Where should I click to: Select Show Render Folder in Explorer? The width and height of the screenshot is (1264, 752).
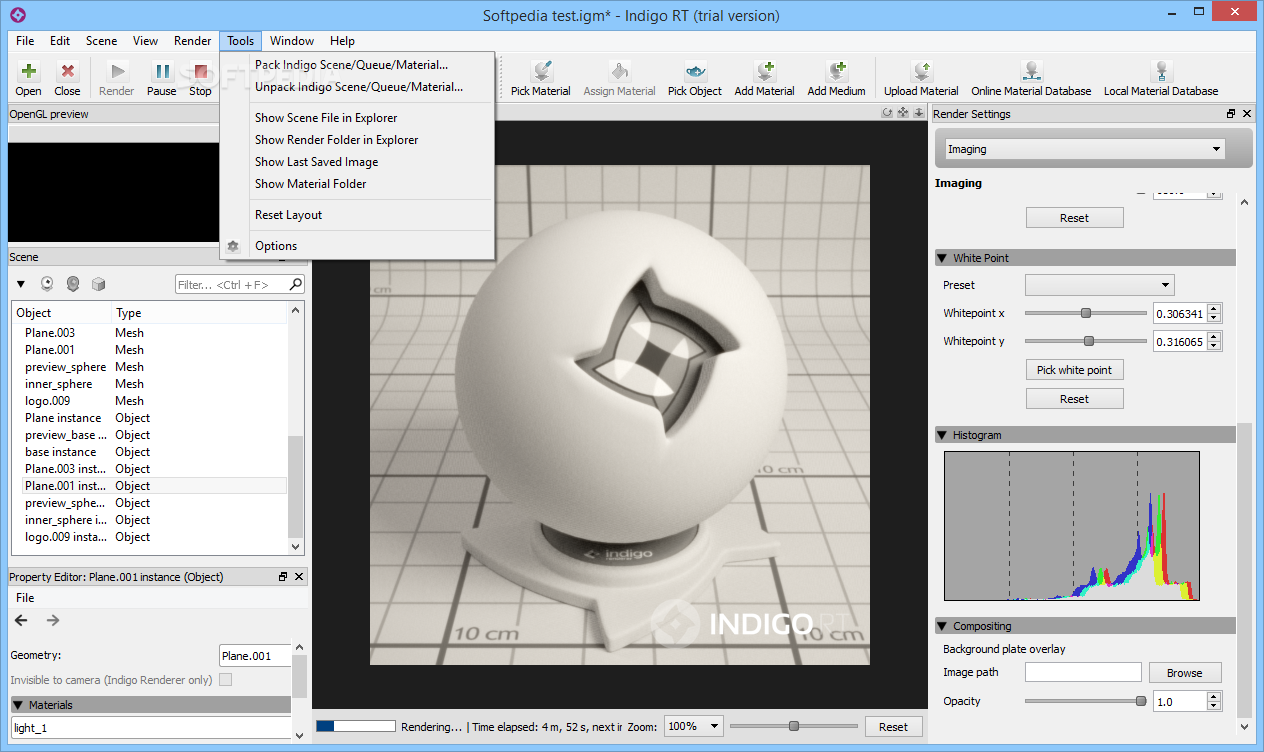(x=336, y=140)
